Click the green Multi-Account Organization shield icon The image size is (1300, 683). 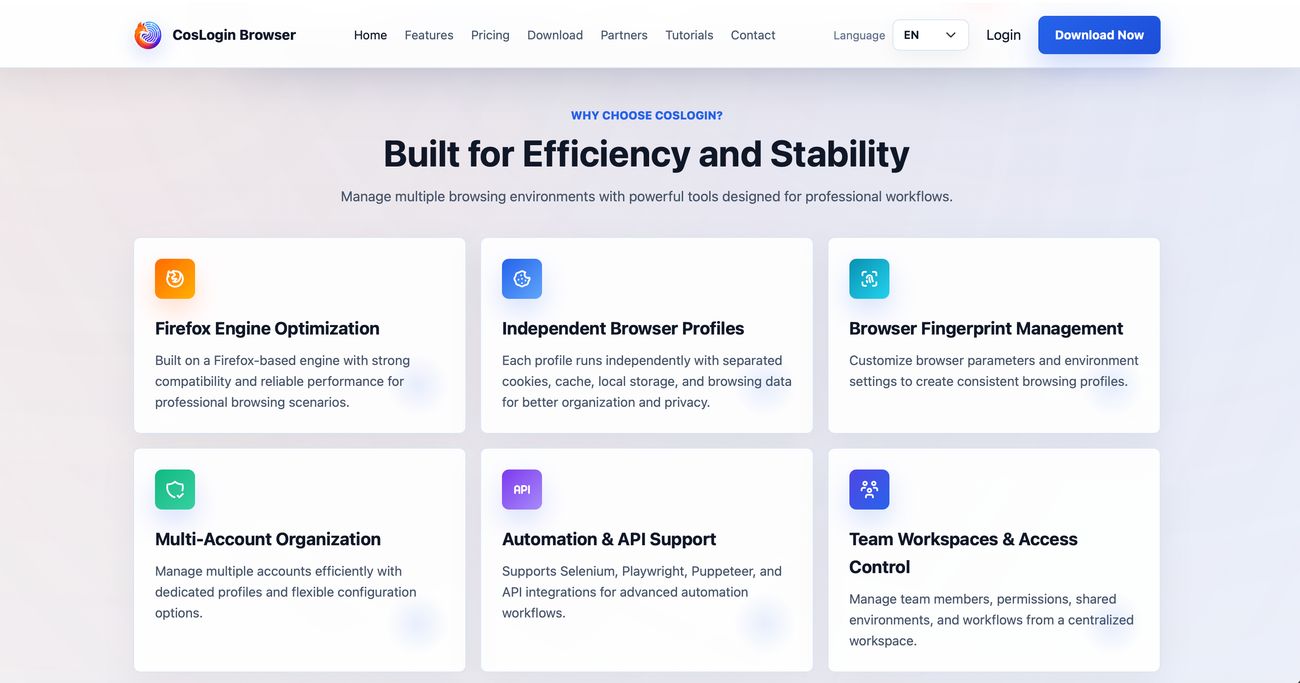(x=175, y=490)
